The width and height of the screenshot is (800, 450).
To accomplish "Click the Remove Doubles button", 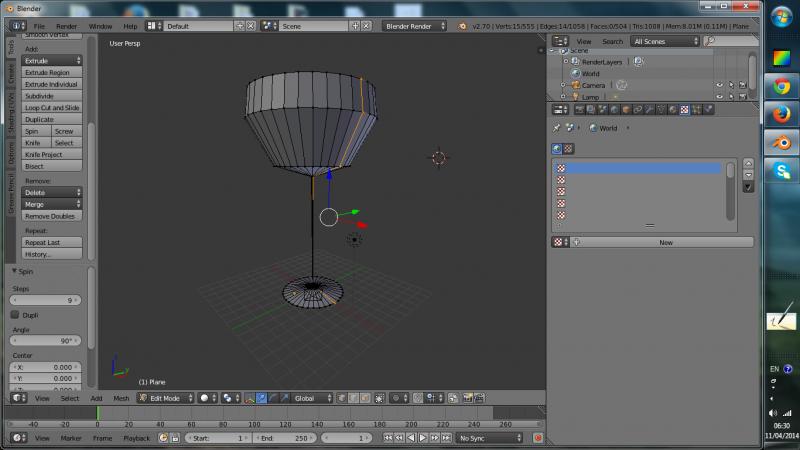I will [51, 216].
